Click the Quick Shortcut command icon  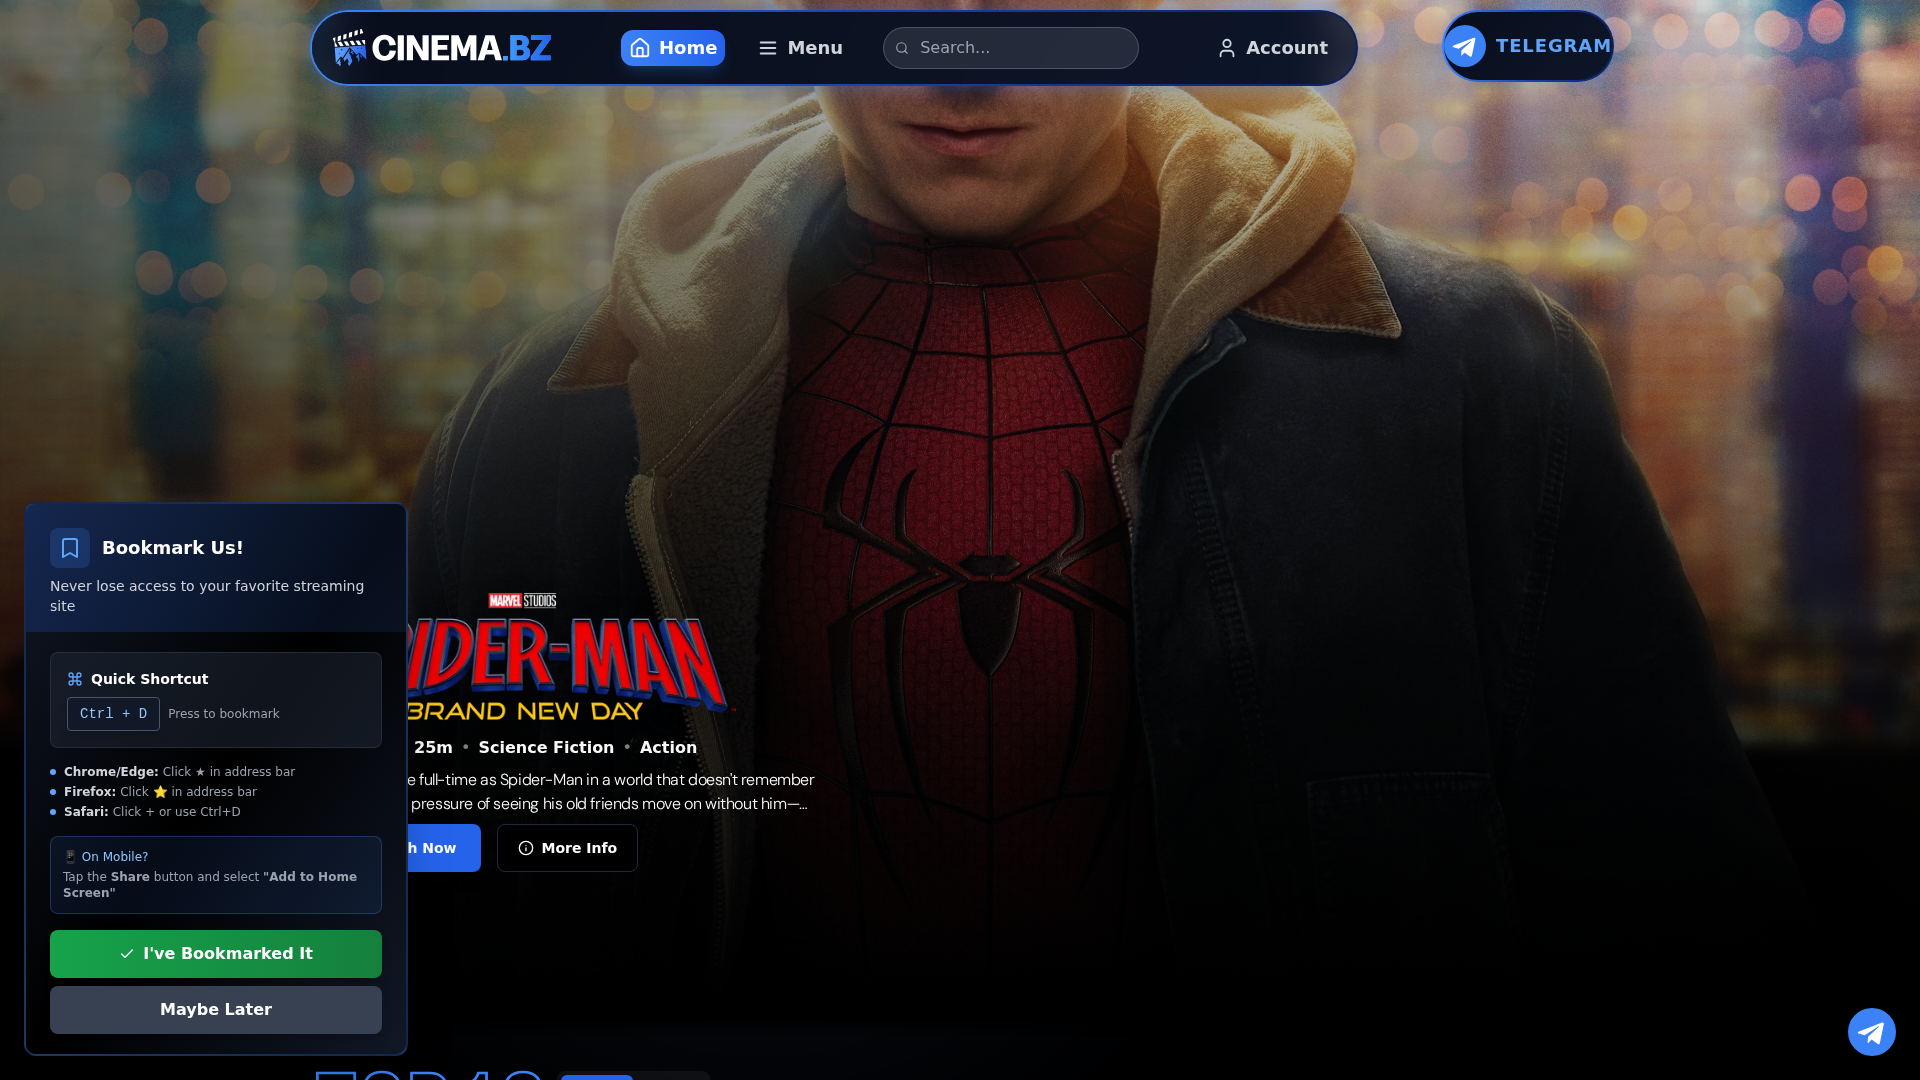(75, 679)
